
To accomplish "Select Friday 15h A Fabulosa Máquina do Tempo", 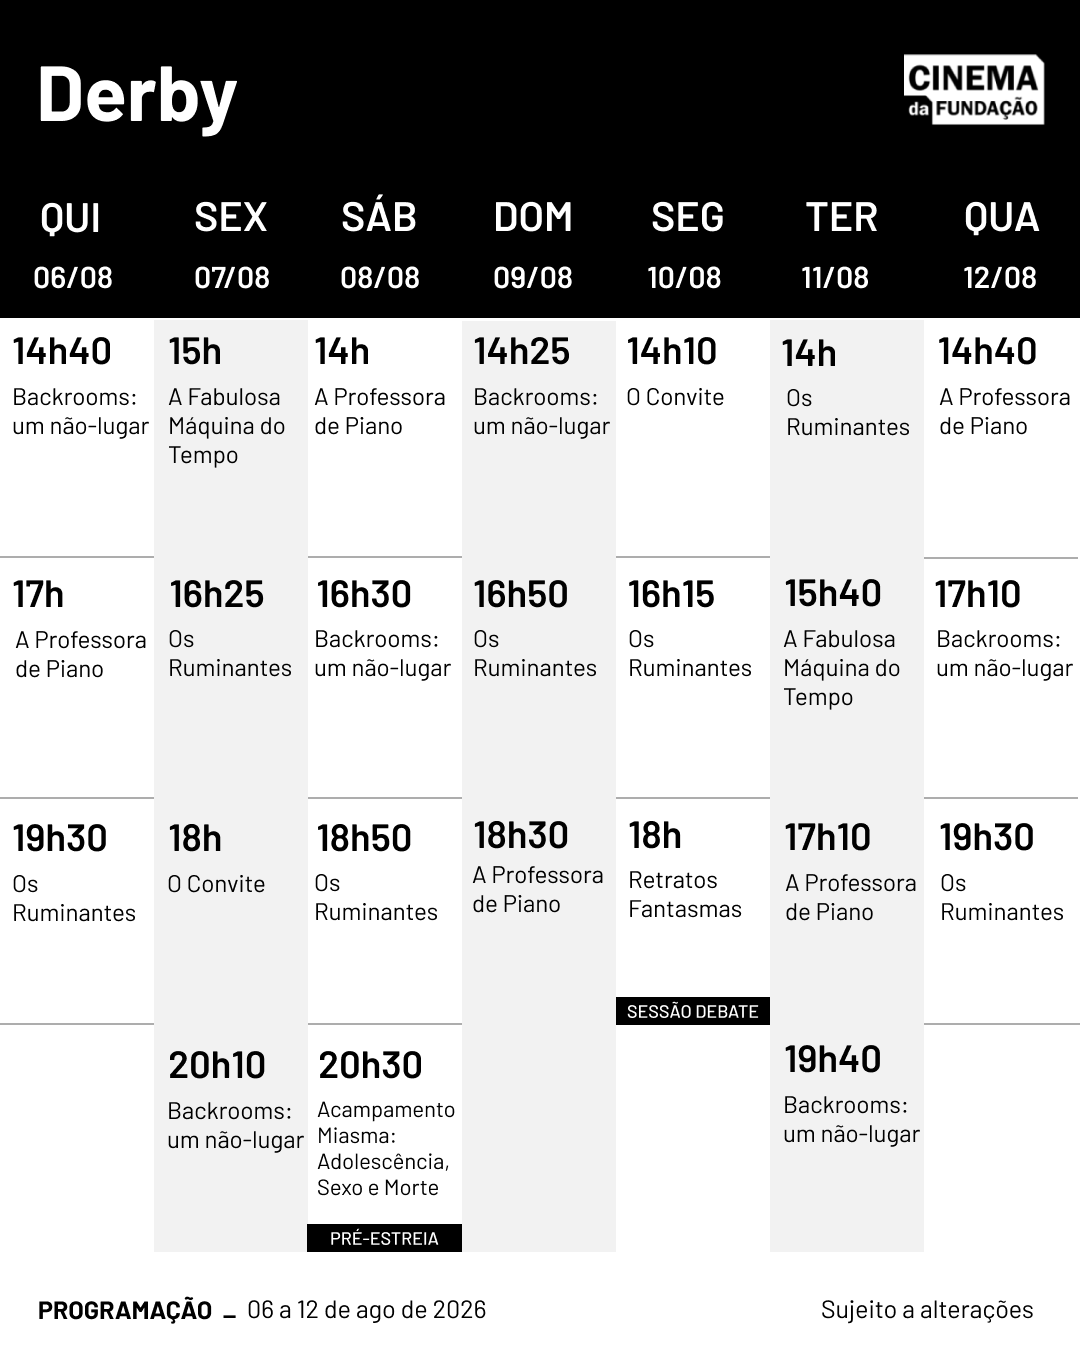I will [229, 400].
